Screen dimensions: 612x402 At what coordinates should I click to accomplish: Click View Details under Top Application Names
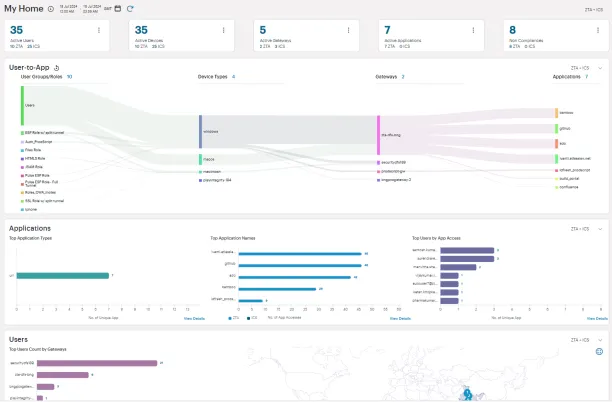pos(400,318)
